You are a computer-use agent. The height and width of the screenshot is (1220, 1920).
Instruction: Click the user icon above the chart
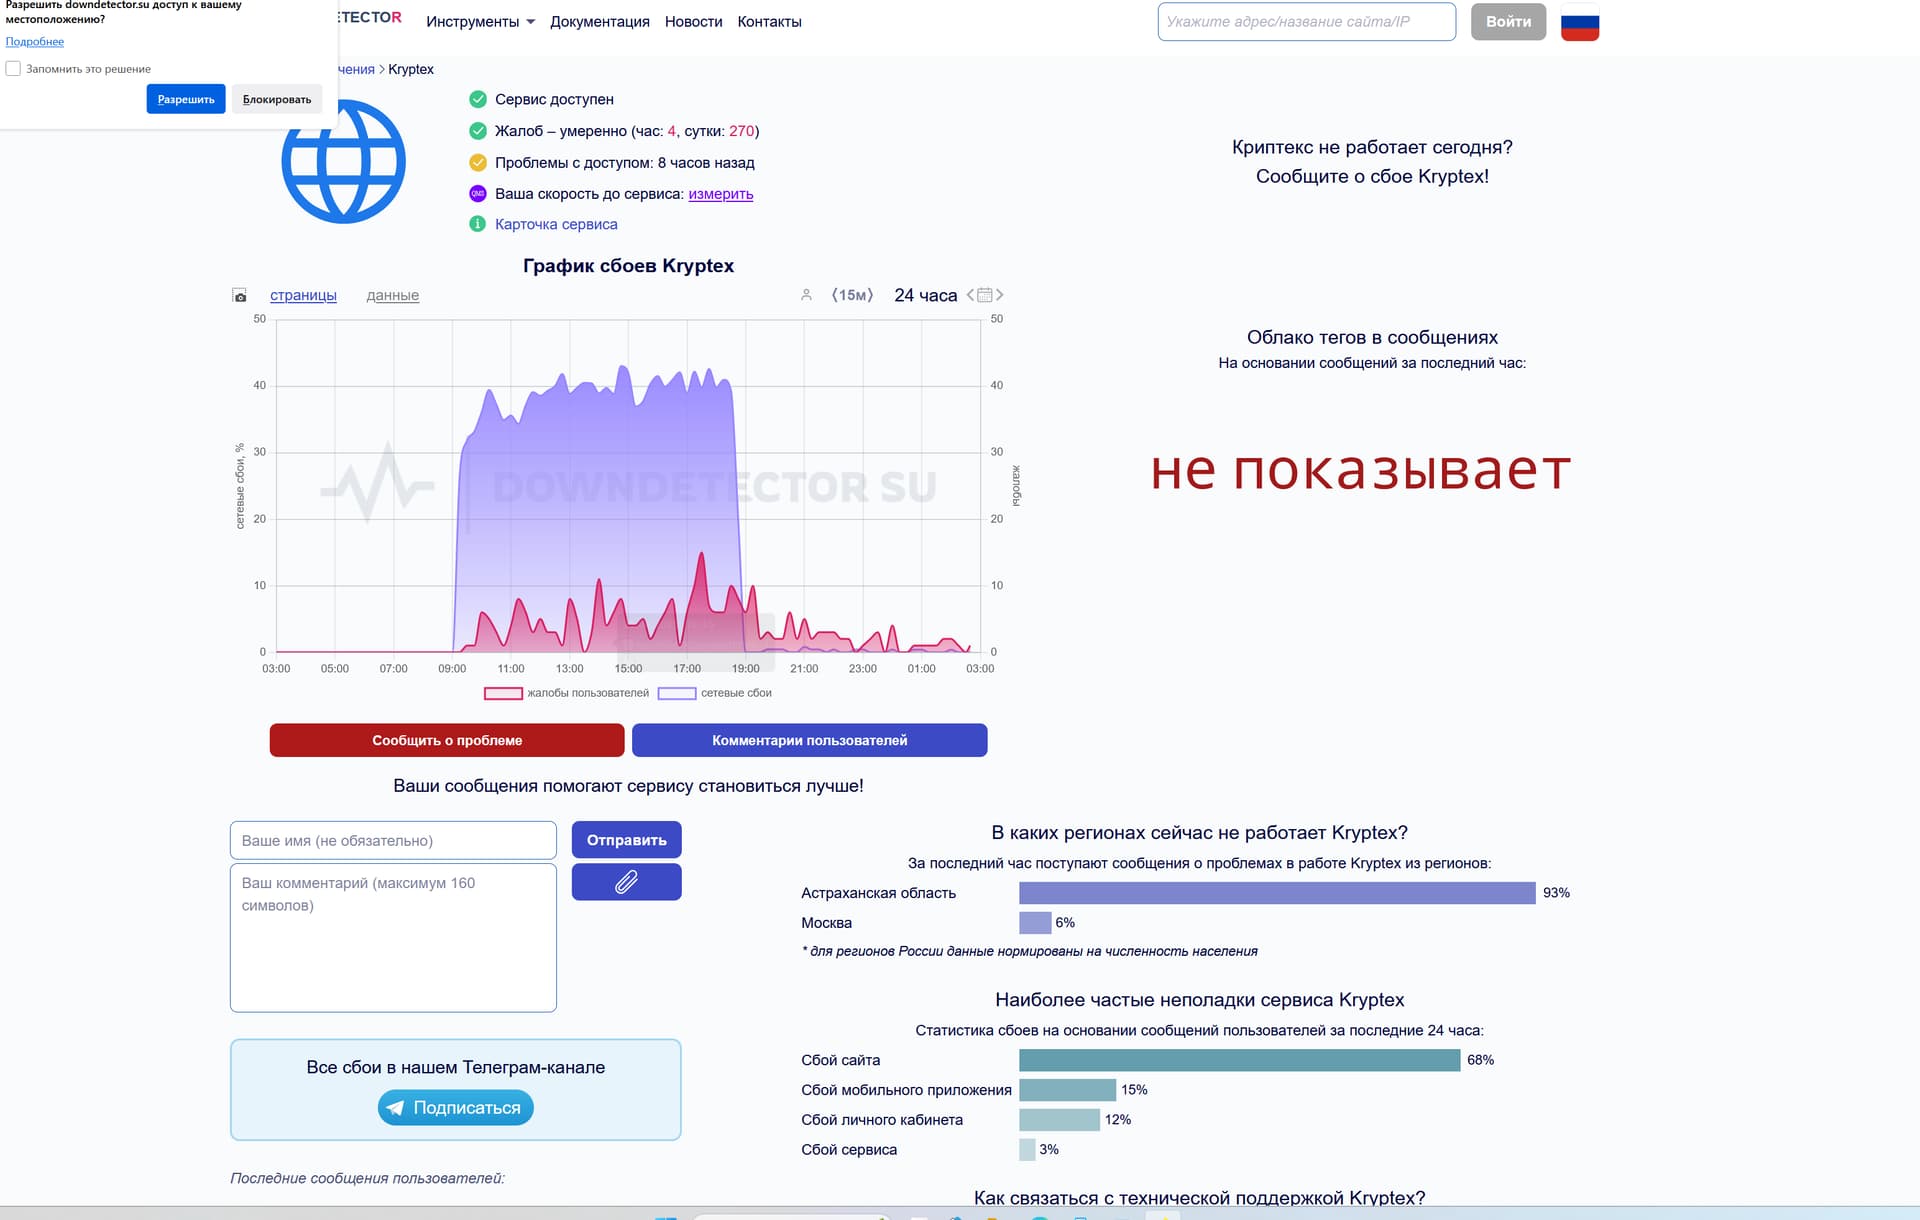coord(806,295)
